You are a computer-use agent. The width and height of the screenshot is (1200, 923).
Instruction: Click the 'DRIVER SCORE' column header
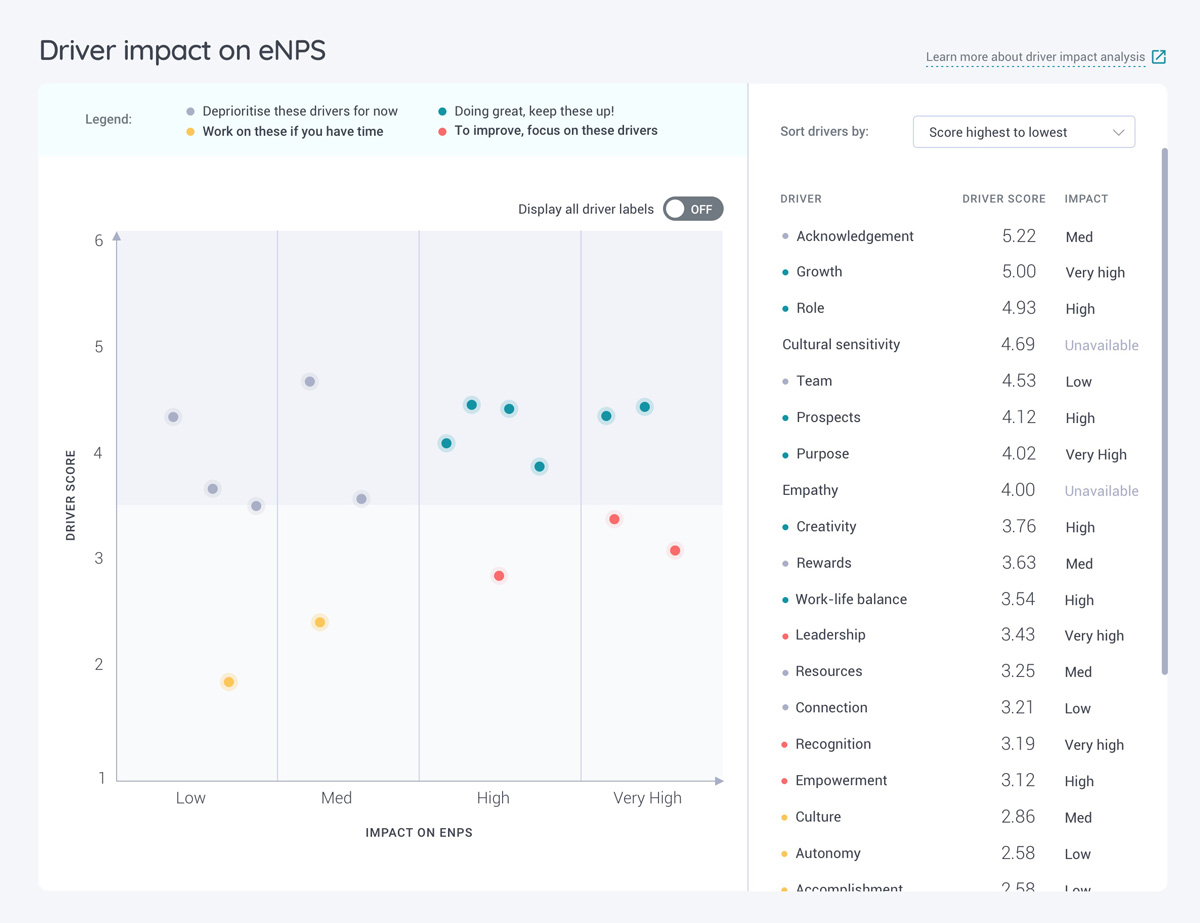[x=1003, y=199]
